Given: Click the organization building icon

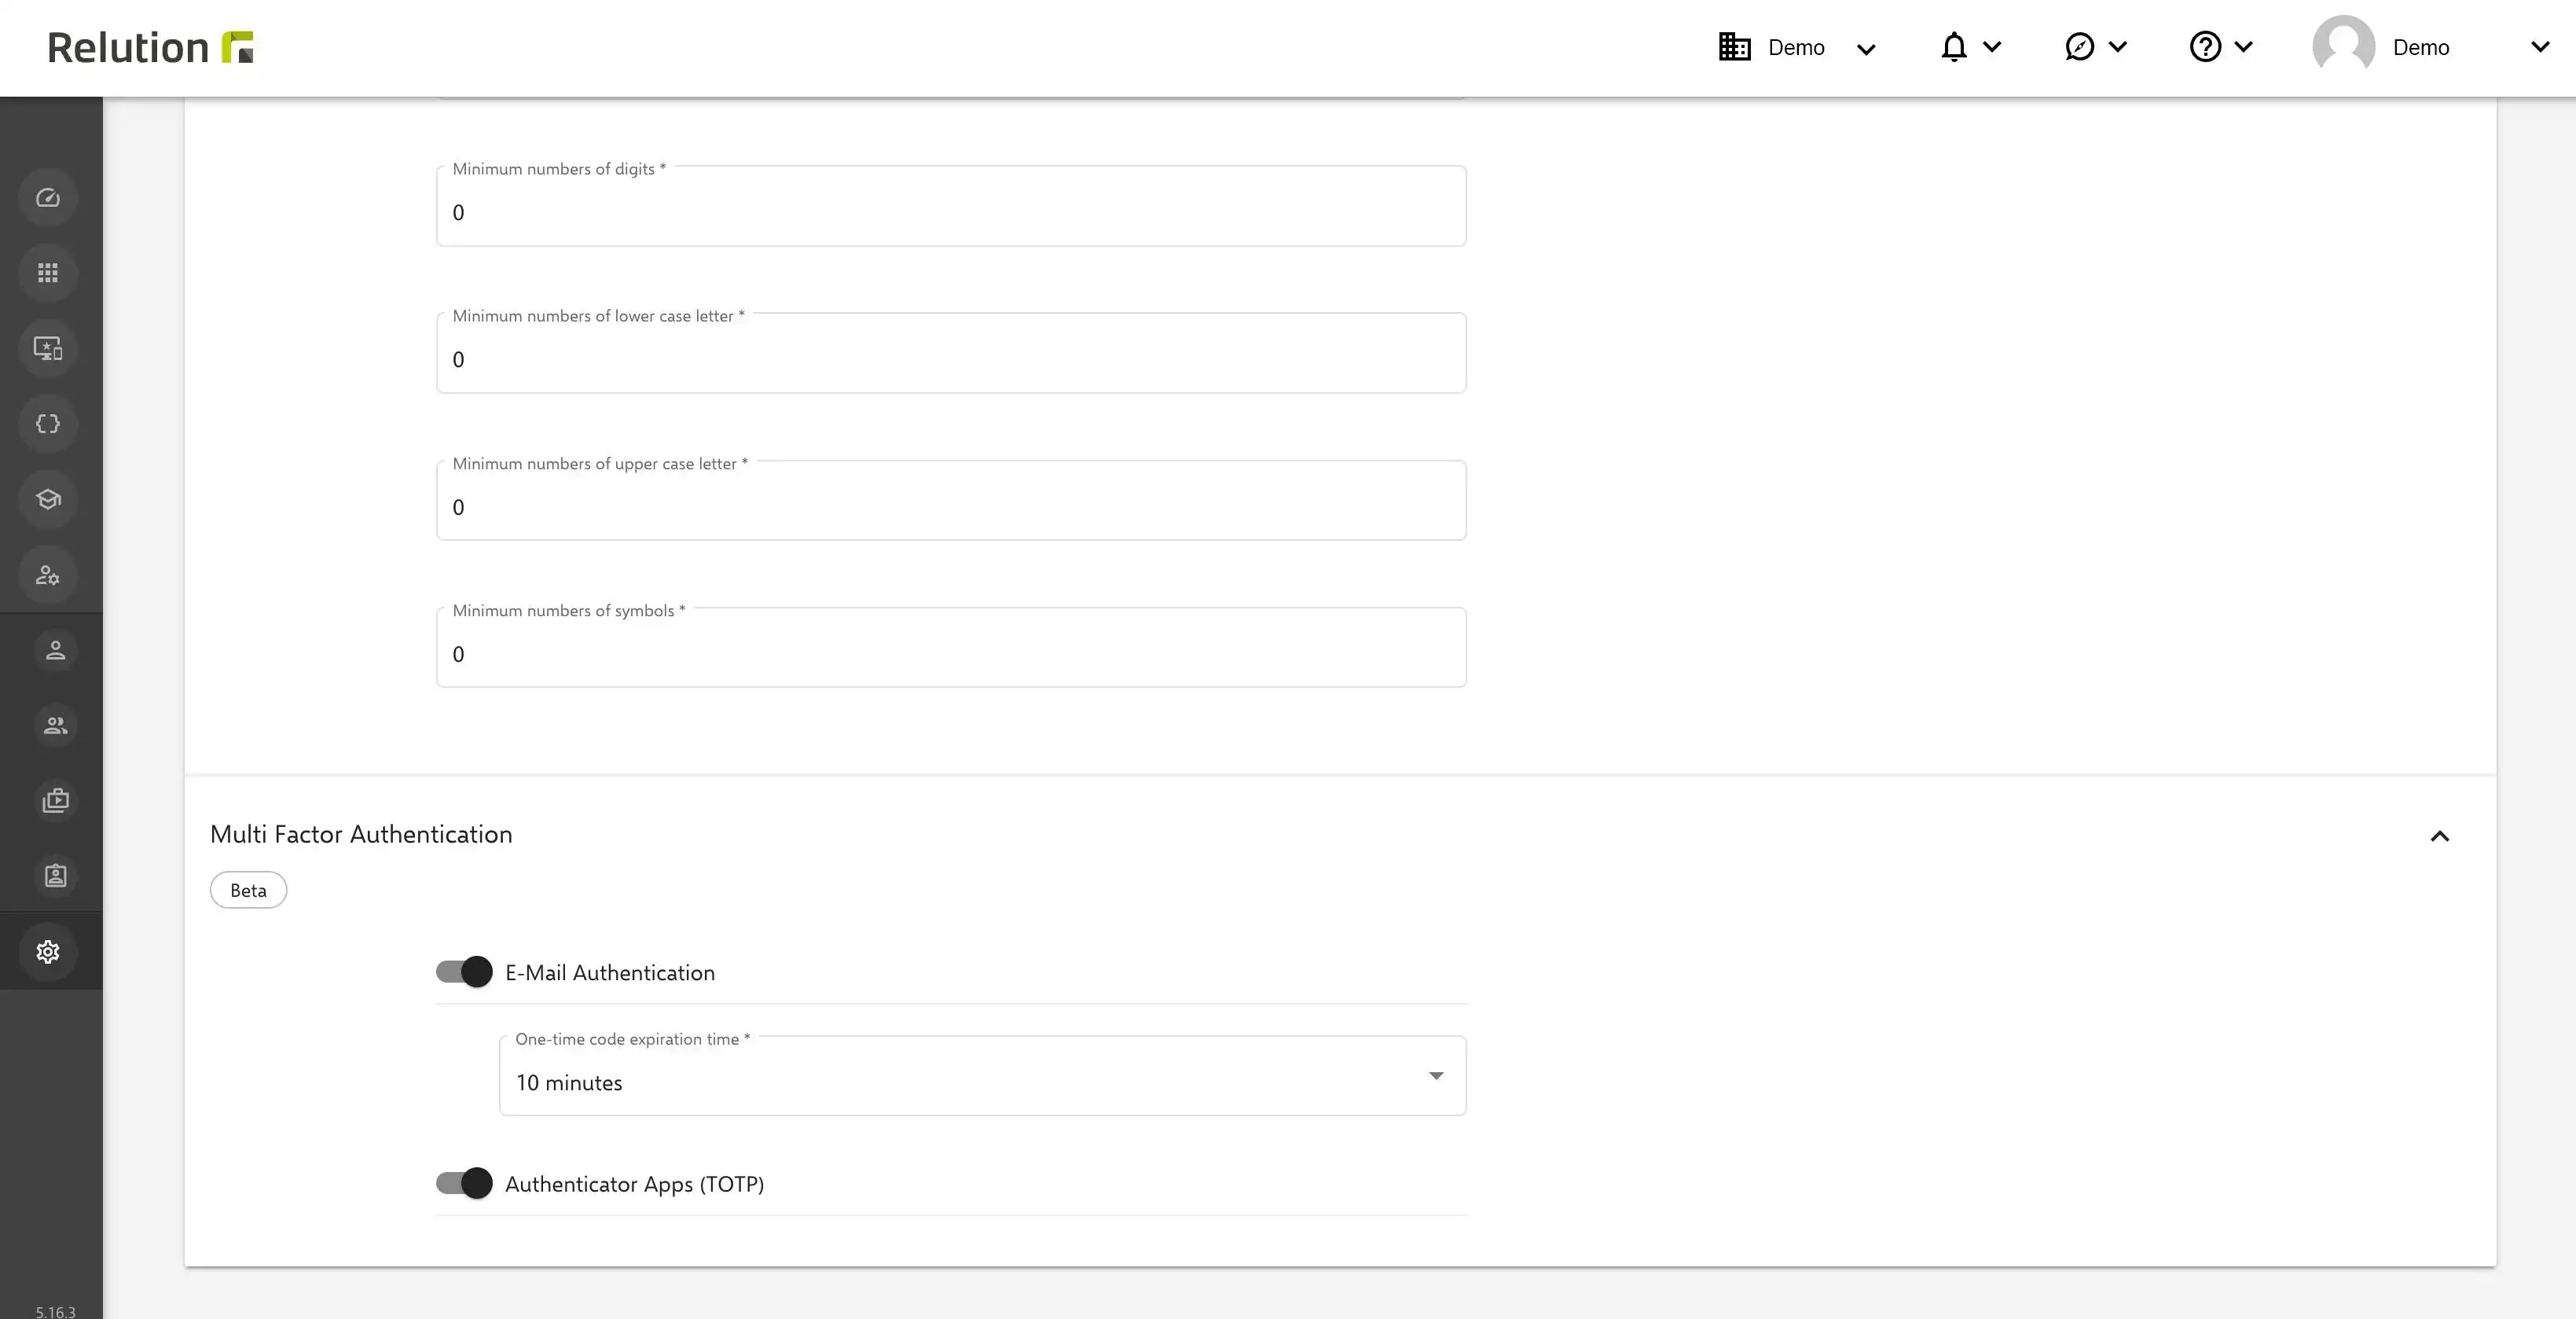Looking at the screenshot, I should coord(1734,47).
